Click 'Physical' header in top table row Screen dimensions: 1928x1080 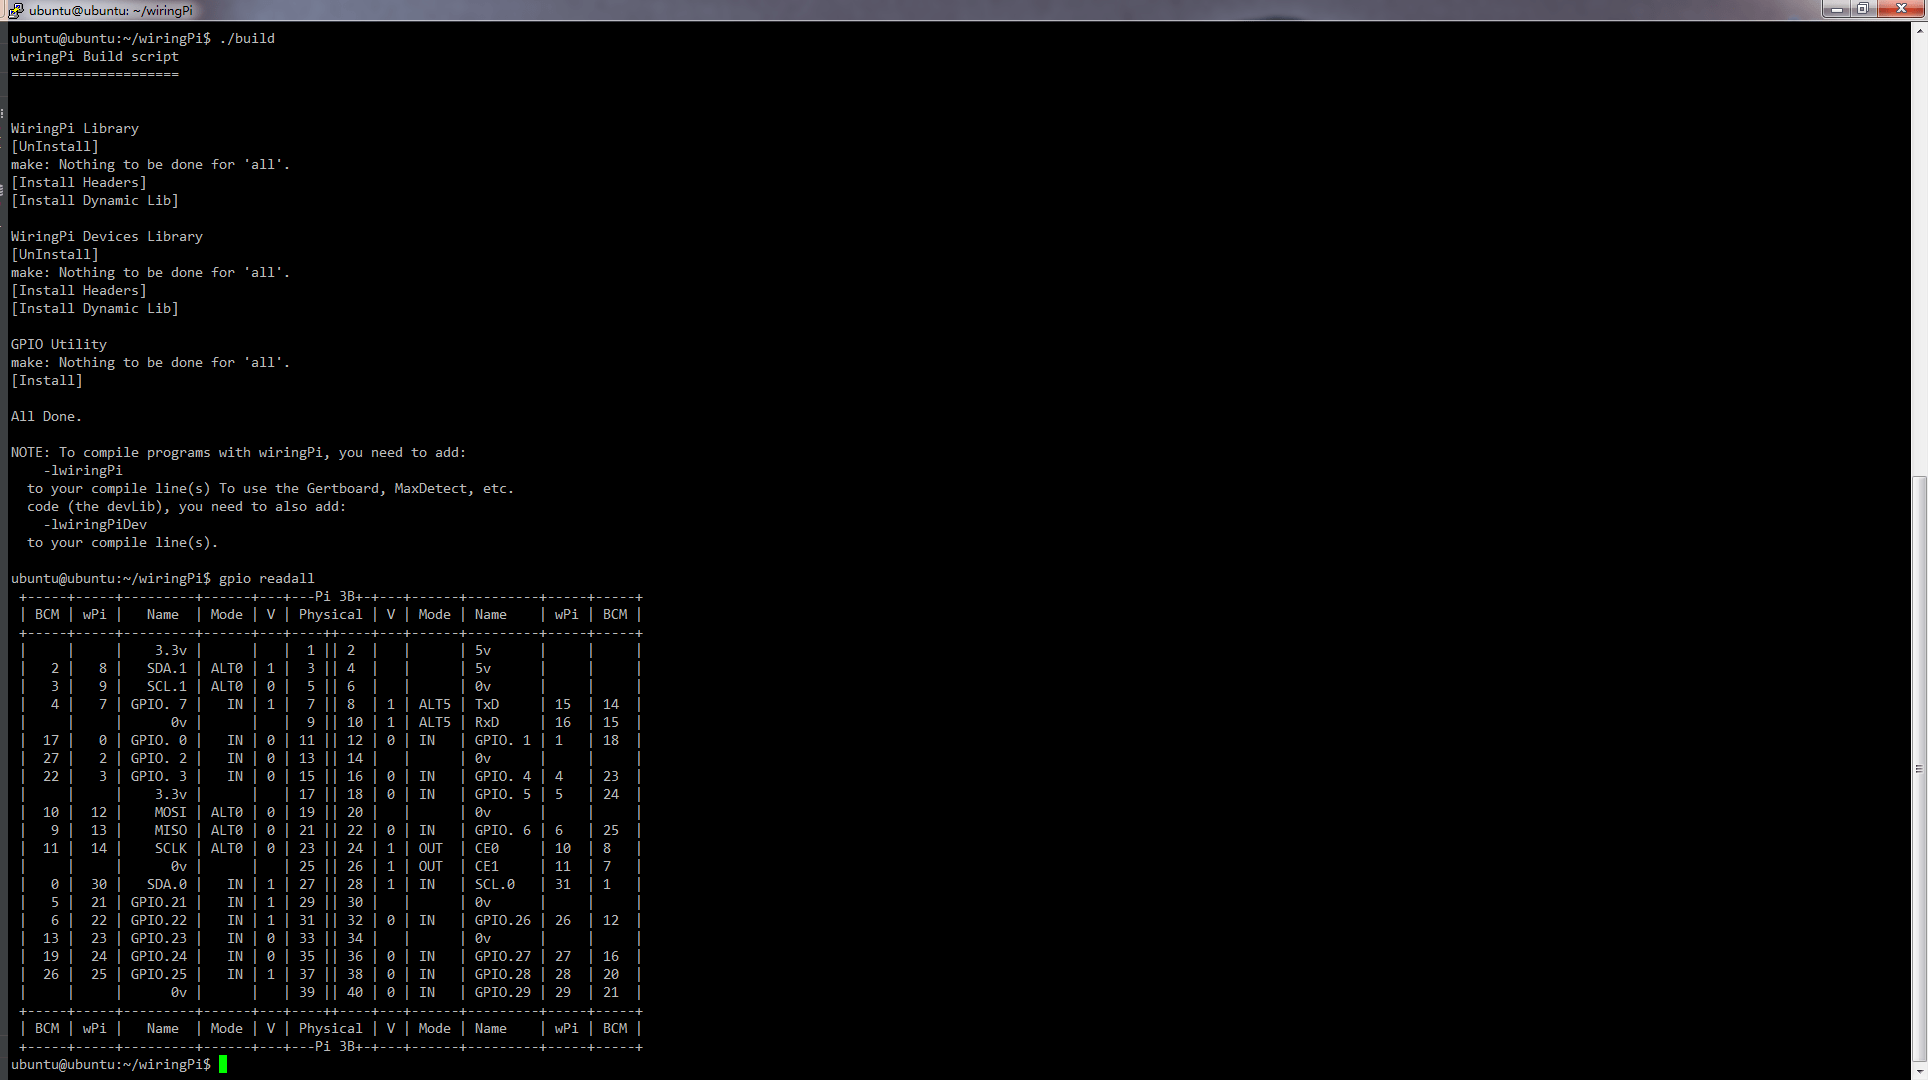[330, 614]
